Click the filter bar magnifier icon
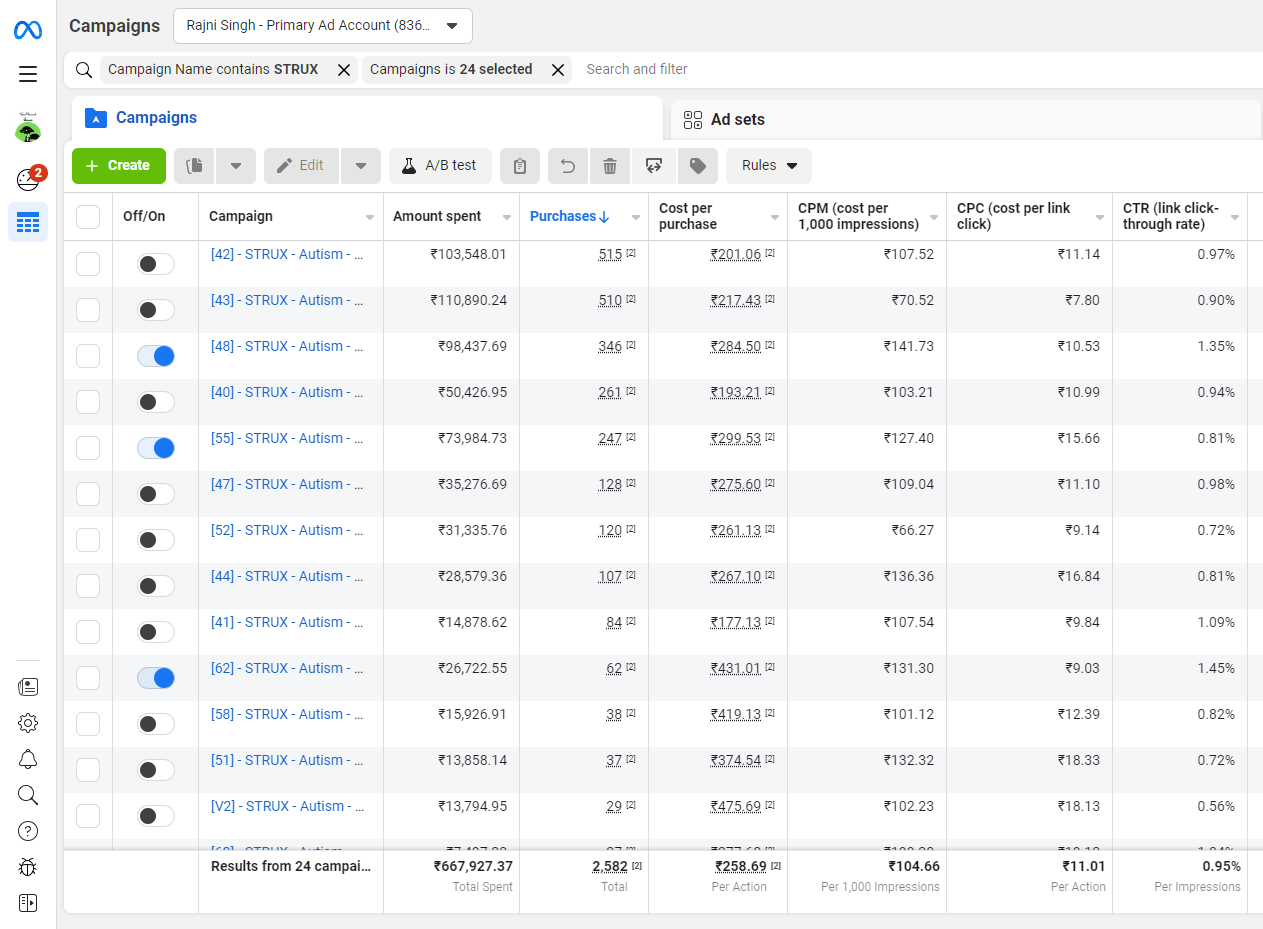1263x929 pixels. point(84,69)
